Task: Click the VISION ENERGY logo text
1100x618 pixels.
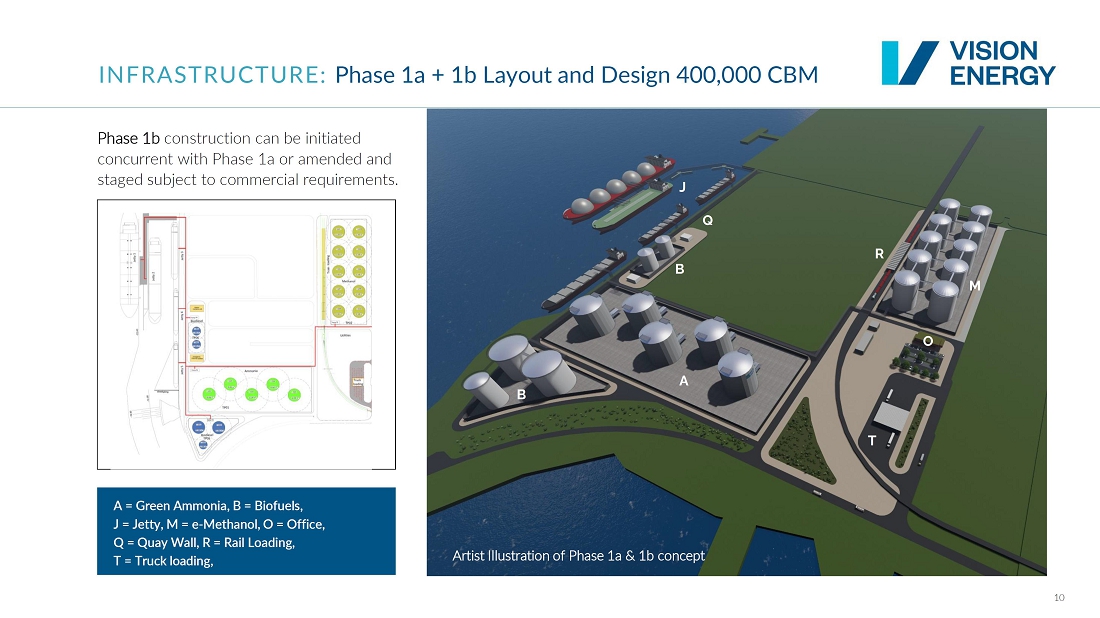Action: pyautogui.click(x=1001, y=63)
